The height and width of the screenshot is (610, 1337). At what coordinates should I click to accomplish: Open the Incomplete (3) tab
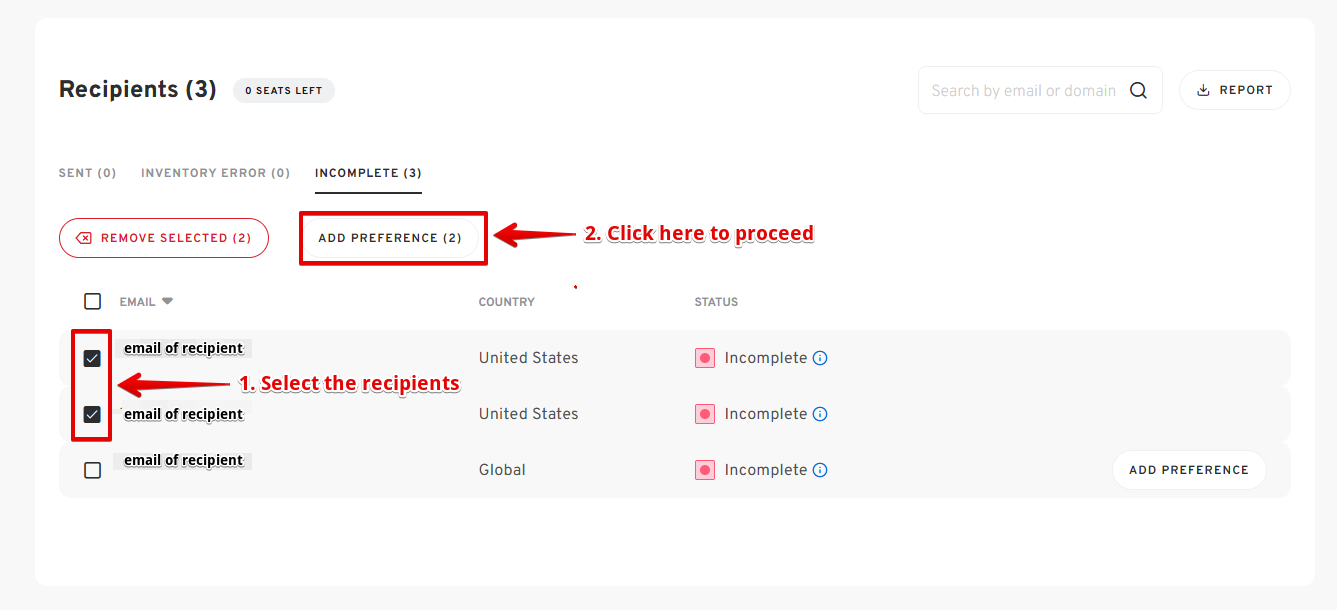click(x=368, y=173)
